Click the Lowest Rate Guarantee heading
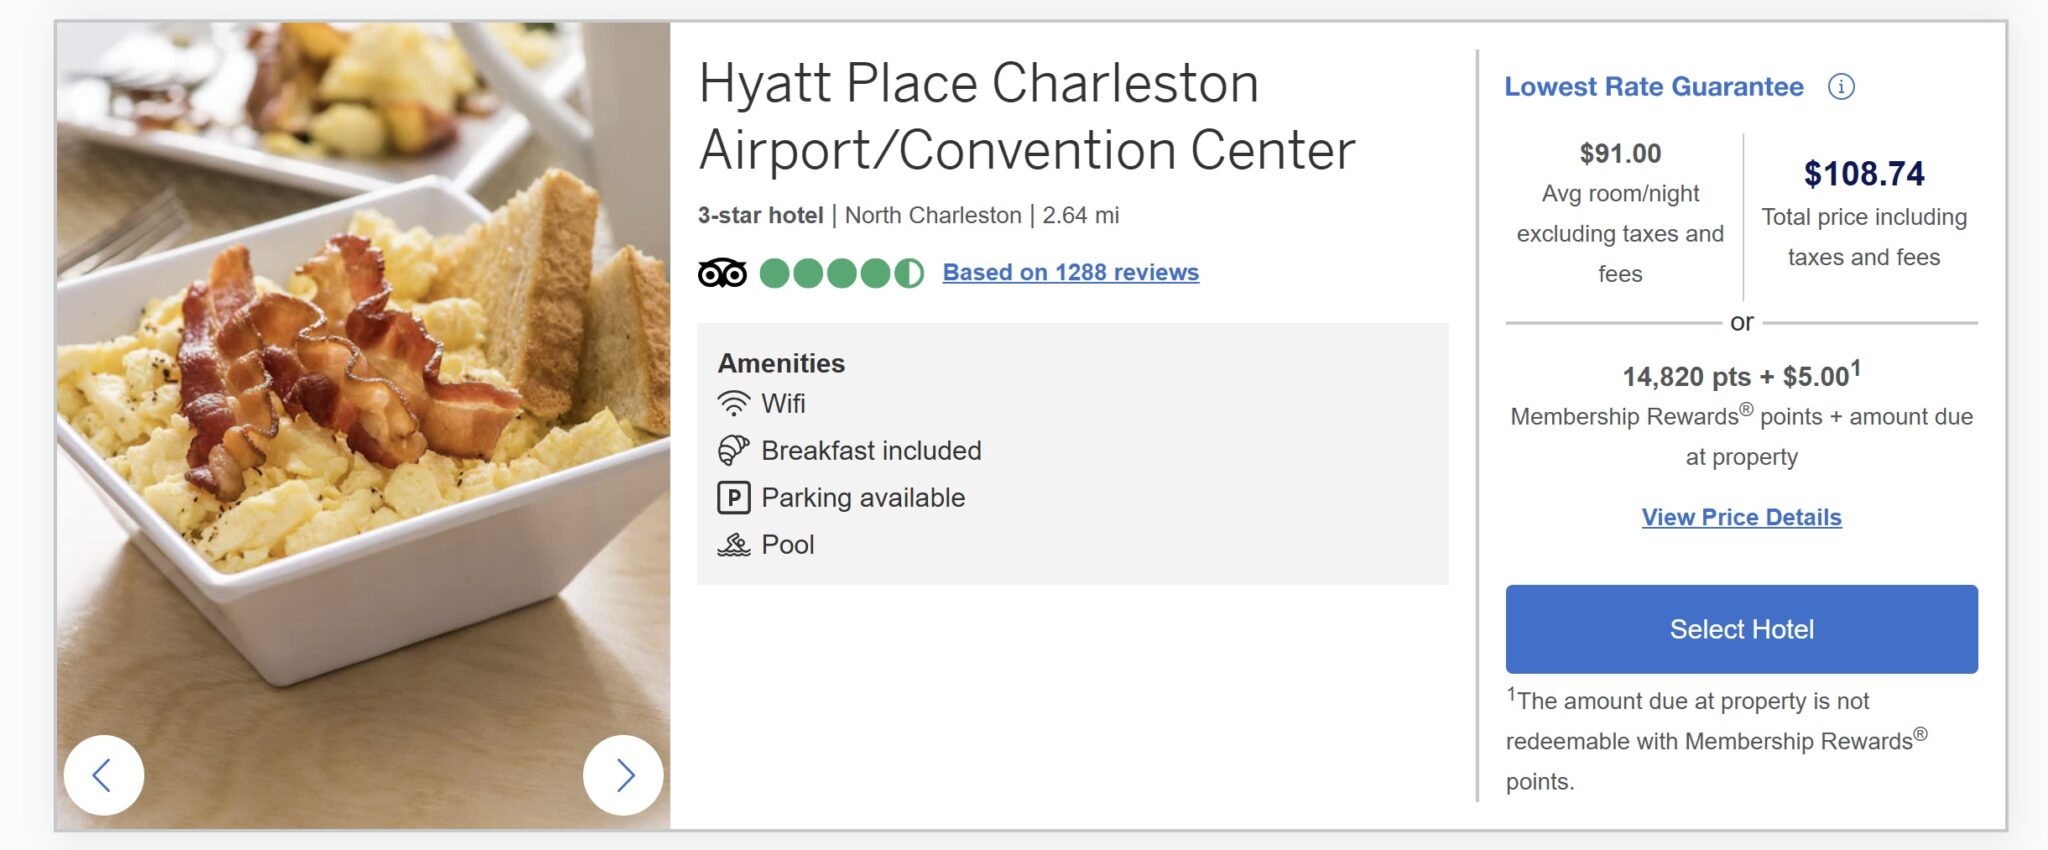The height and width of the screenshot is (850, 2048). [x=1654, y=87]
